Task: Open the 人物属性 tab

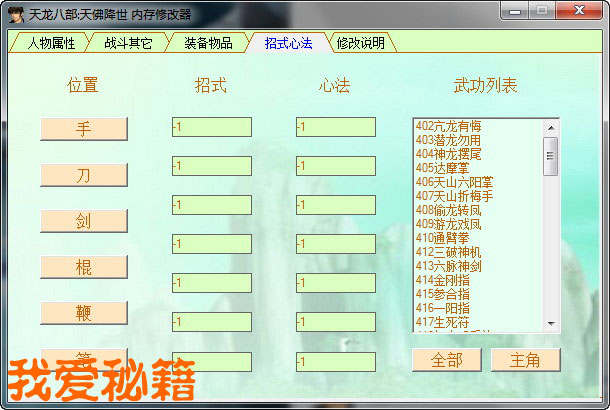Action: click(51, 43)
